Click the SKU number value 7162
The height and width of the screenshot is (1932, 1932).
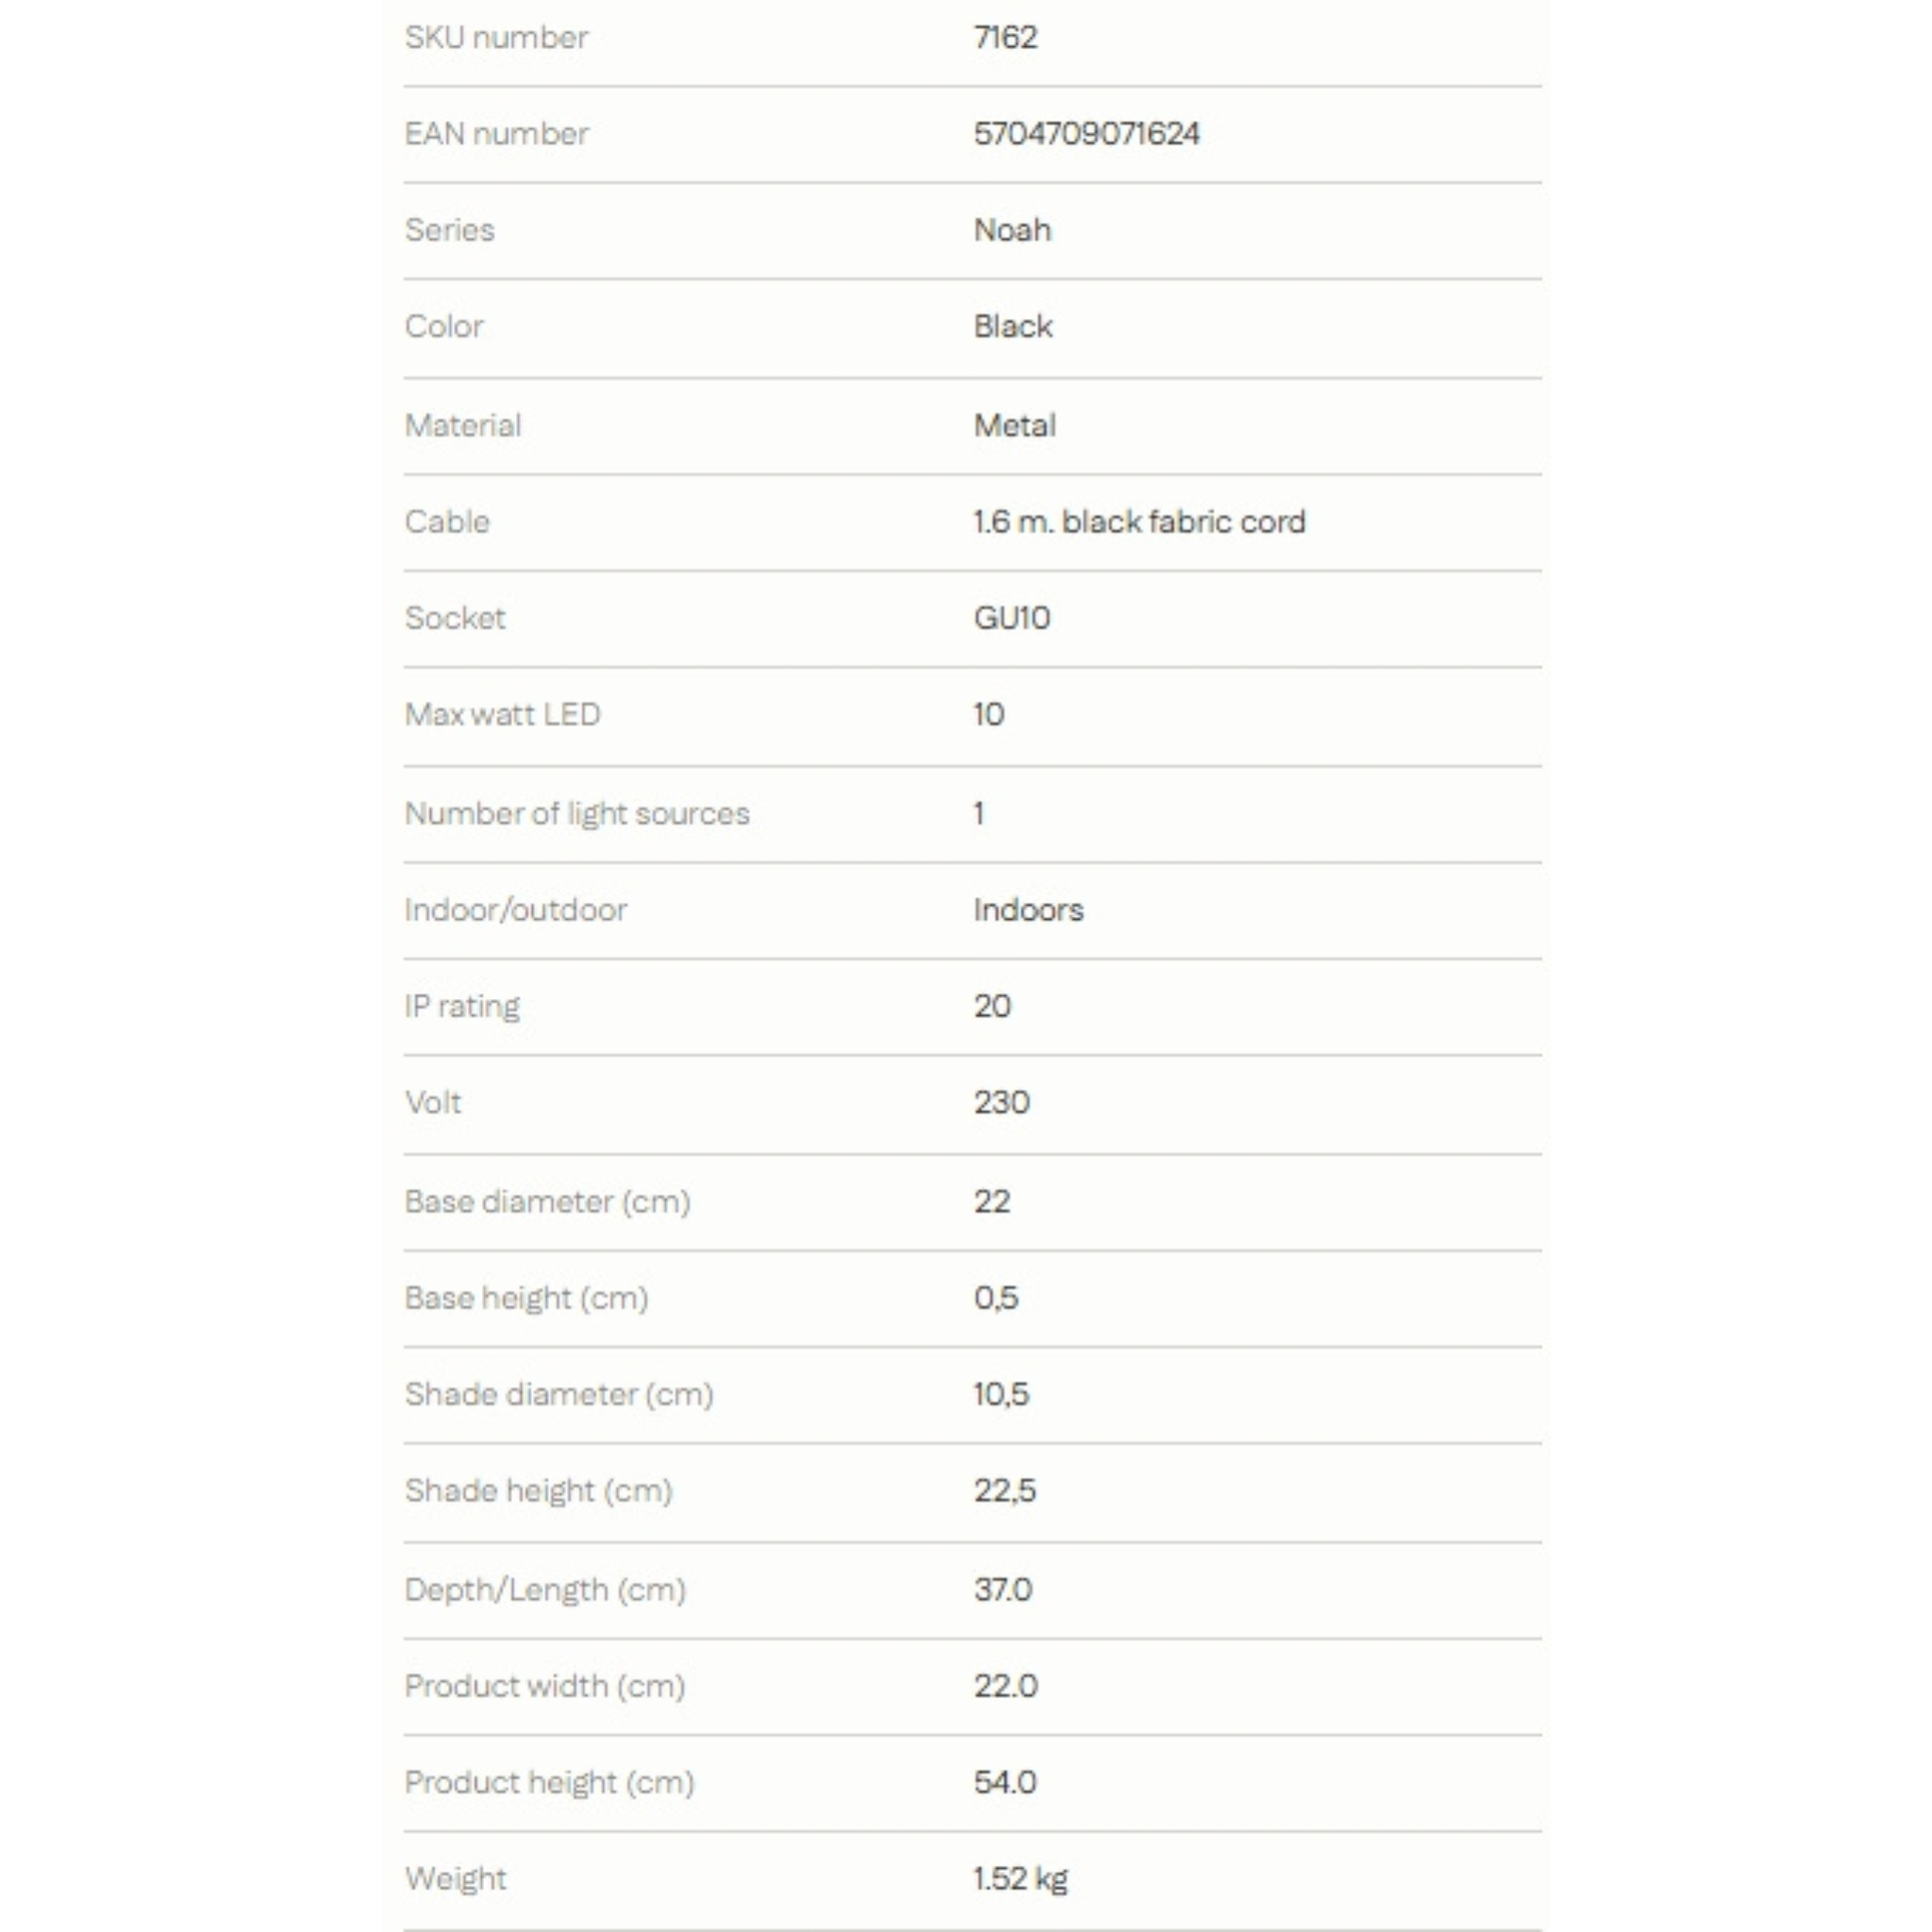pyautogui.click(x=1006, y=37)
